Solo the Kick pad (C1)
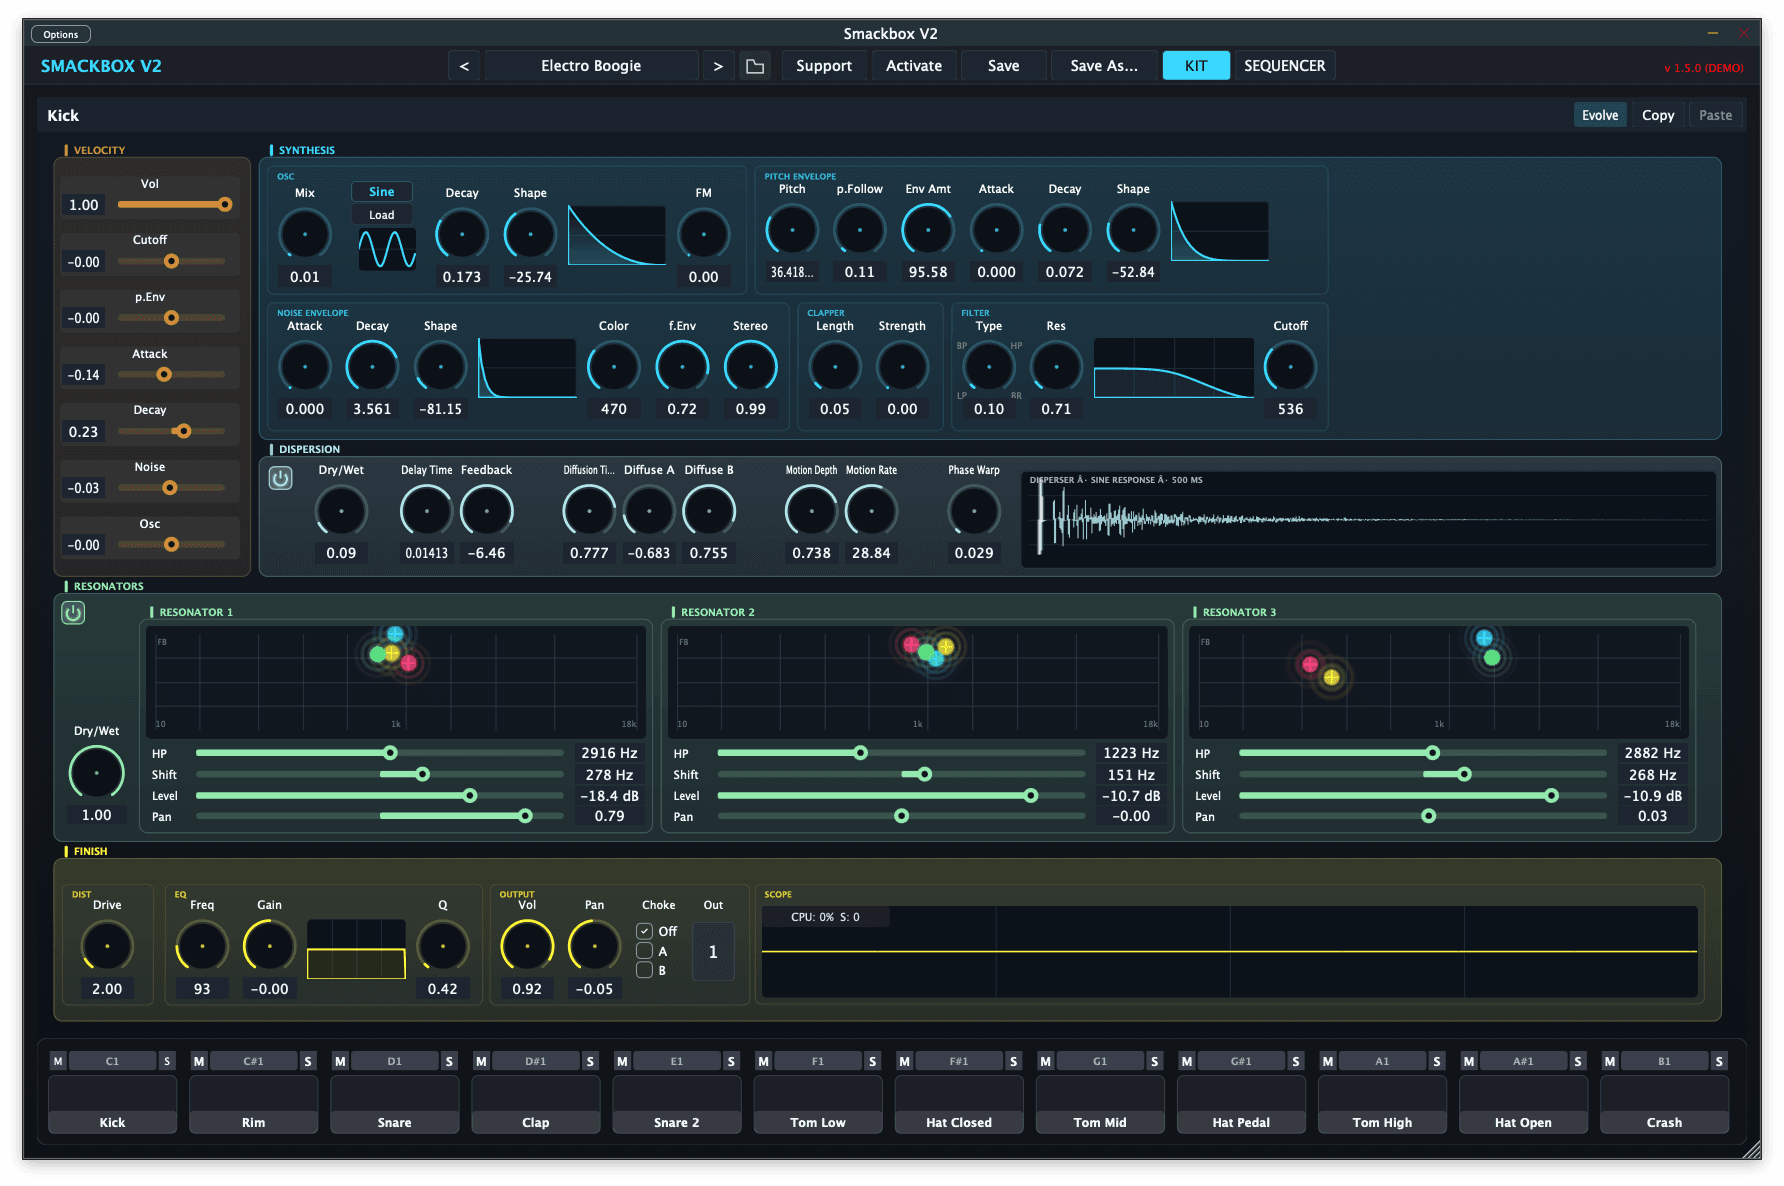The image size is (1784, 1186). [167, 1061]
